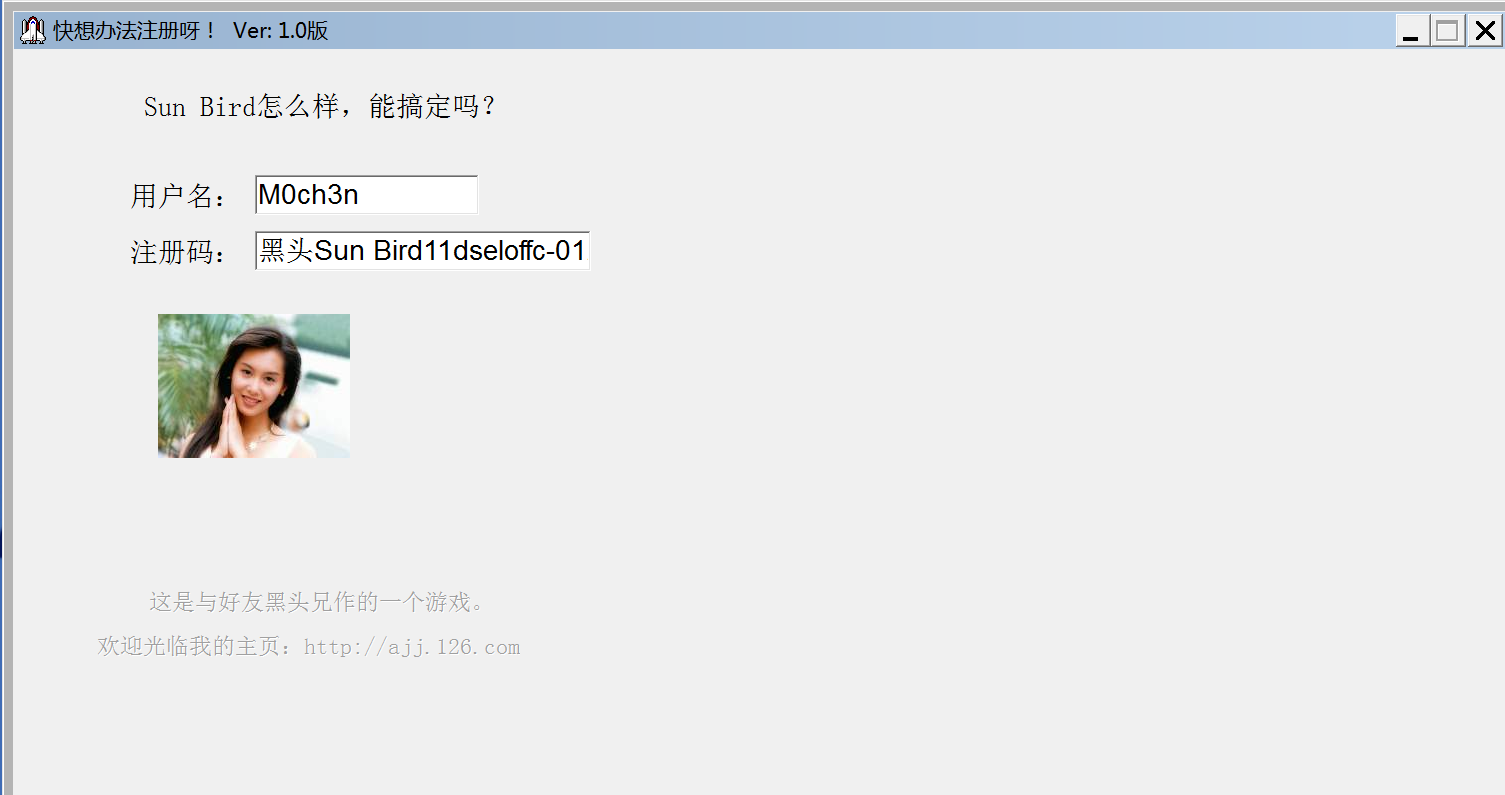Open the http://ajj.126.com homepage link
1505x795 pixels.
412,647
